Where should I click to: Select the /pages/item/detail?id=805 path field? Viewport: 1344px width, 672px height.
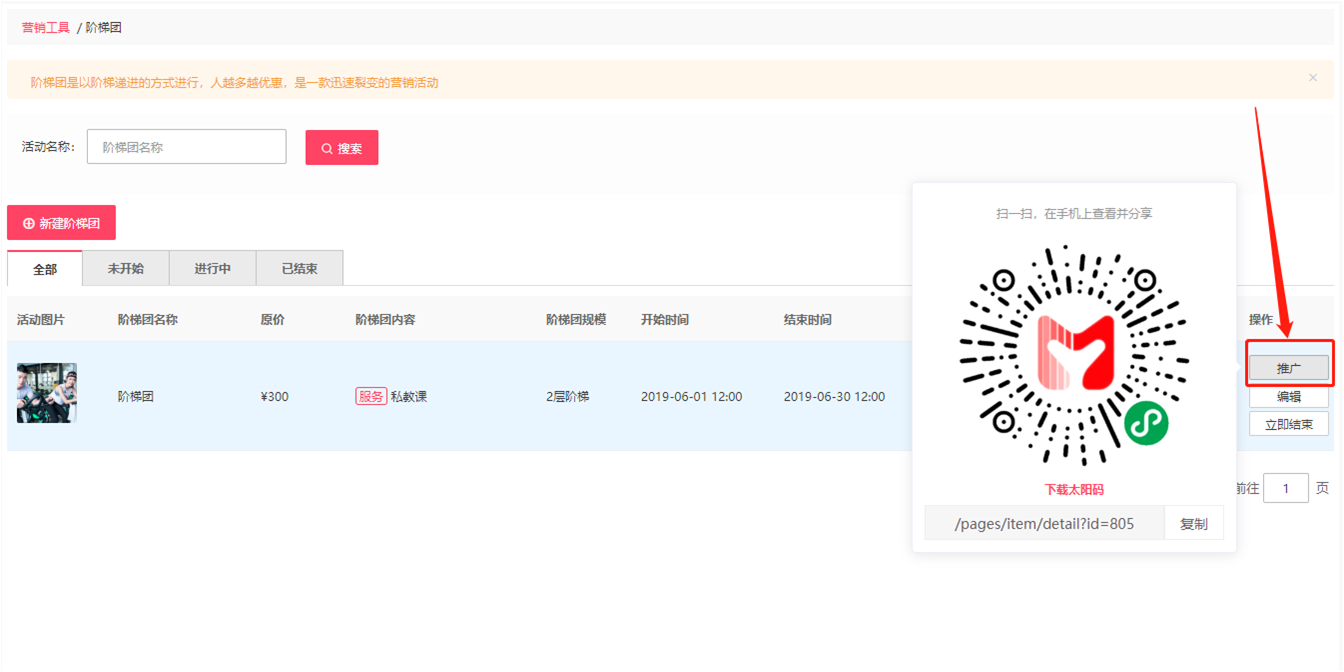[x=1044, y=523]
